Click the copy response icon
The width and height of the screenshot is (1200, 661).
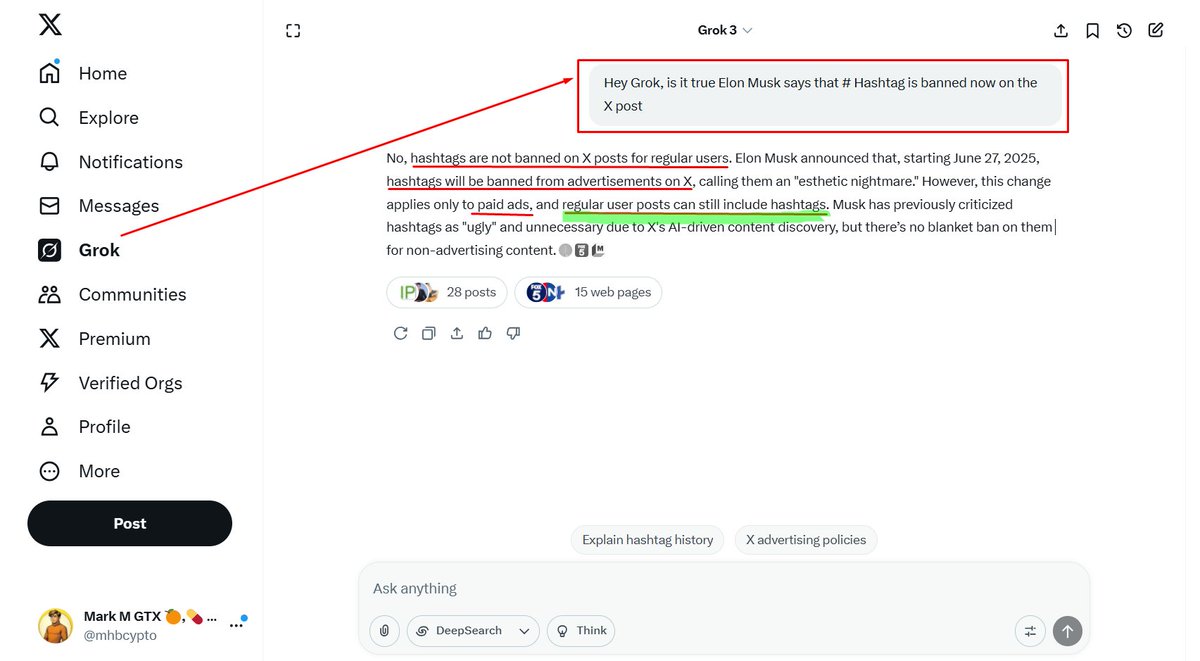click(x=428, y=333)
